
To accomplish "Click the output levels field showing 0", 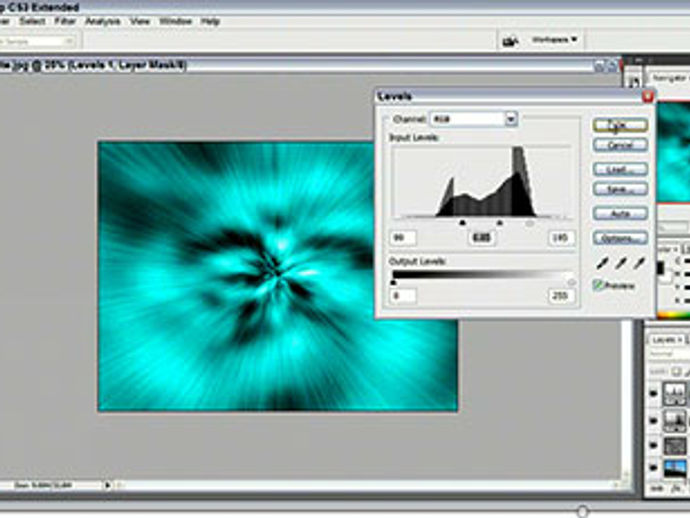I will (x=403, y=296).
